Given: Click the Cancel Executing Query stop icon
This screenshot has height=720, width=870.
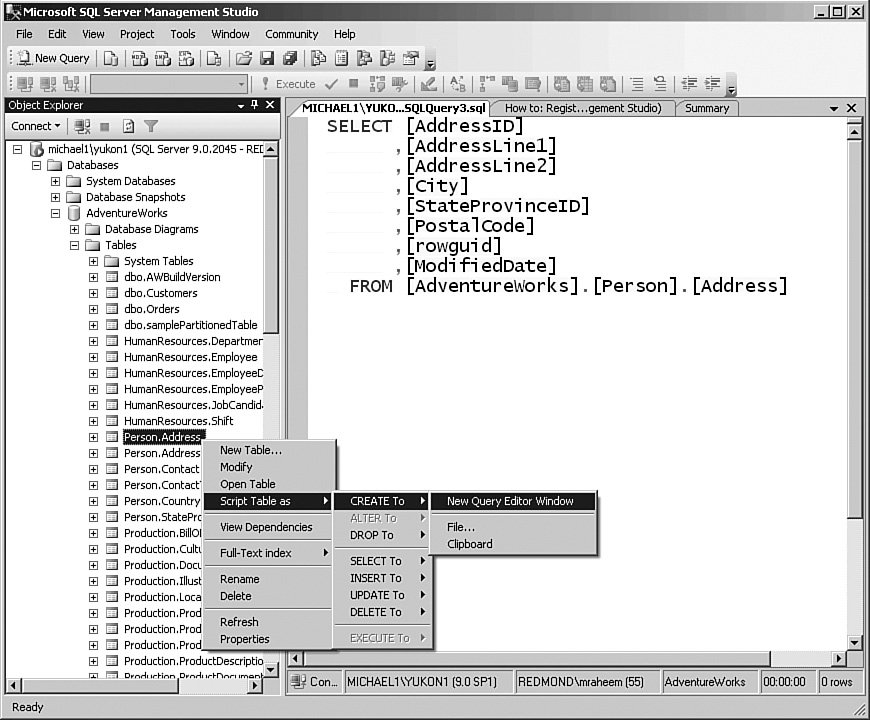Looking at the screenshot, I should 353,84.
